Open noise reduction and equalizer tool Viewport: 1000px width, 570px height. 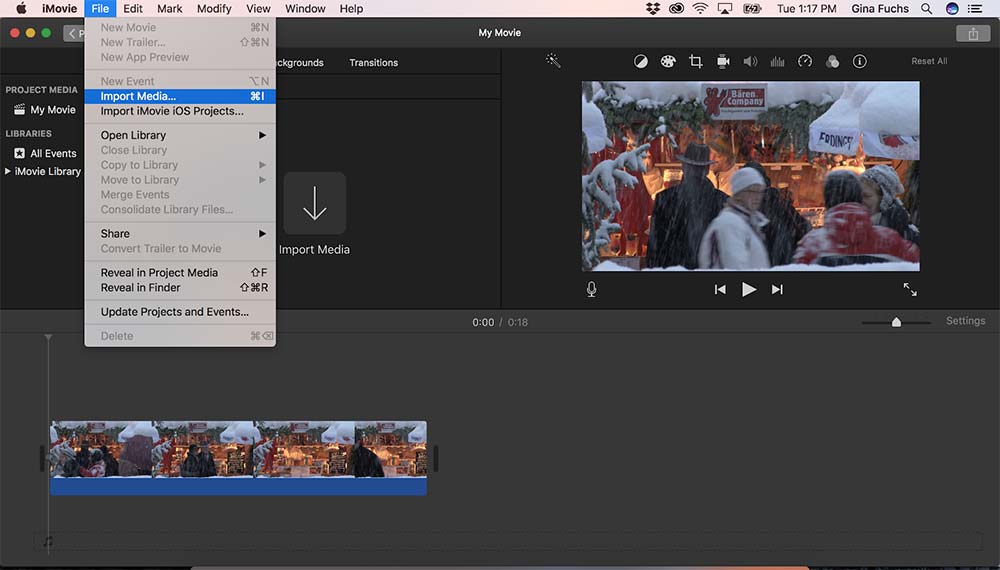[x=777, y=62]
